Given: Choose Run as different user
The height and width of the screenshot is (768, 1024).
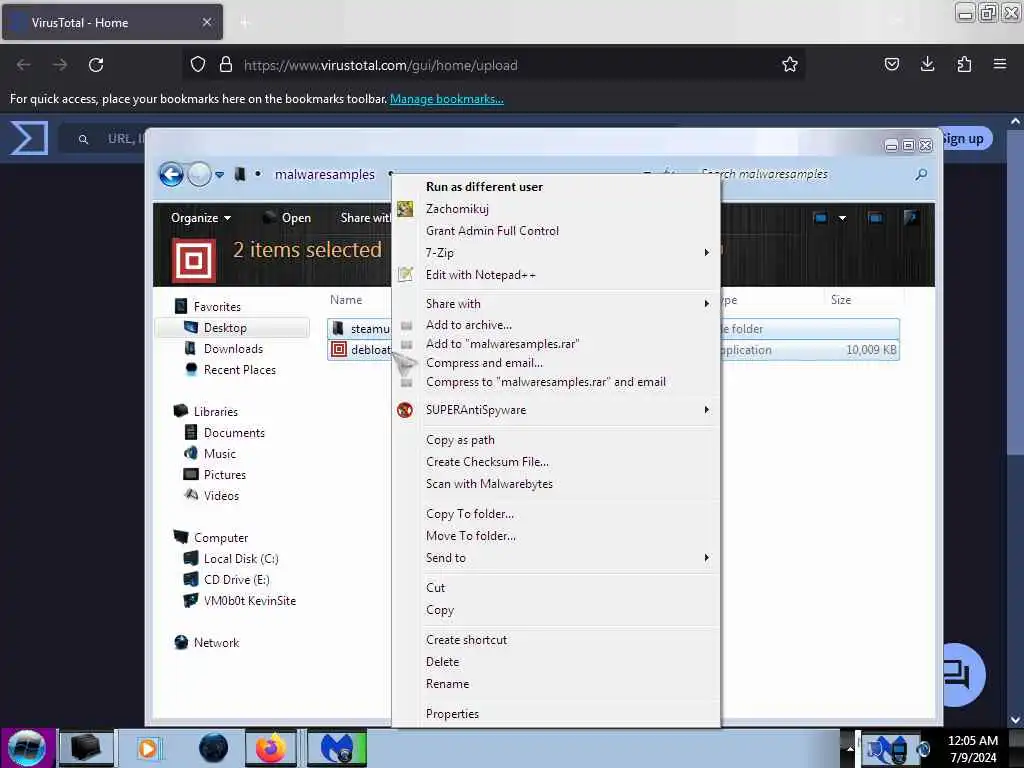Looking at the screenshot, I should pyautogui.click(x=484, y=187).
